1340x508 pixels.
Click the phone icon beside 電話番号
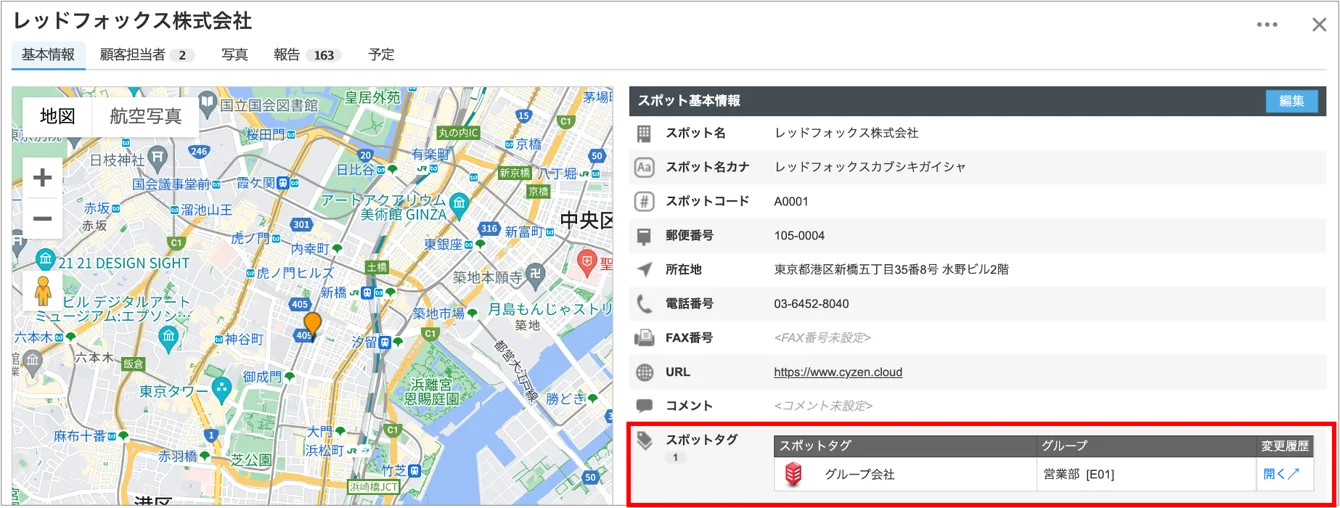tap(644, 304)
